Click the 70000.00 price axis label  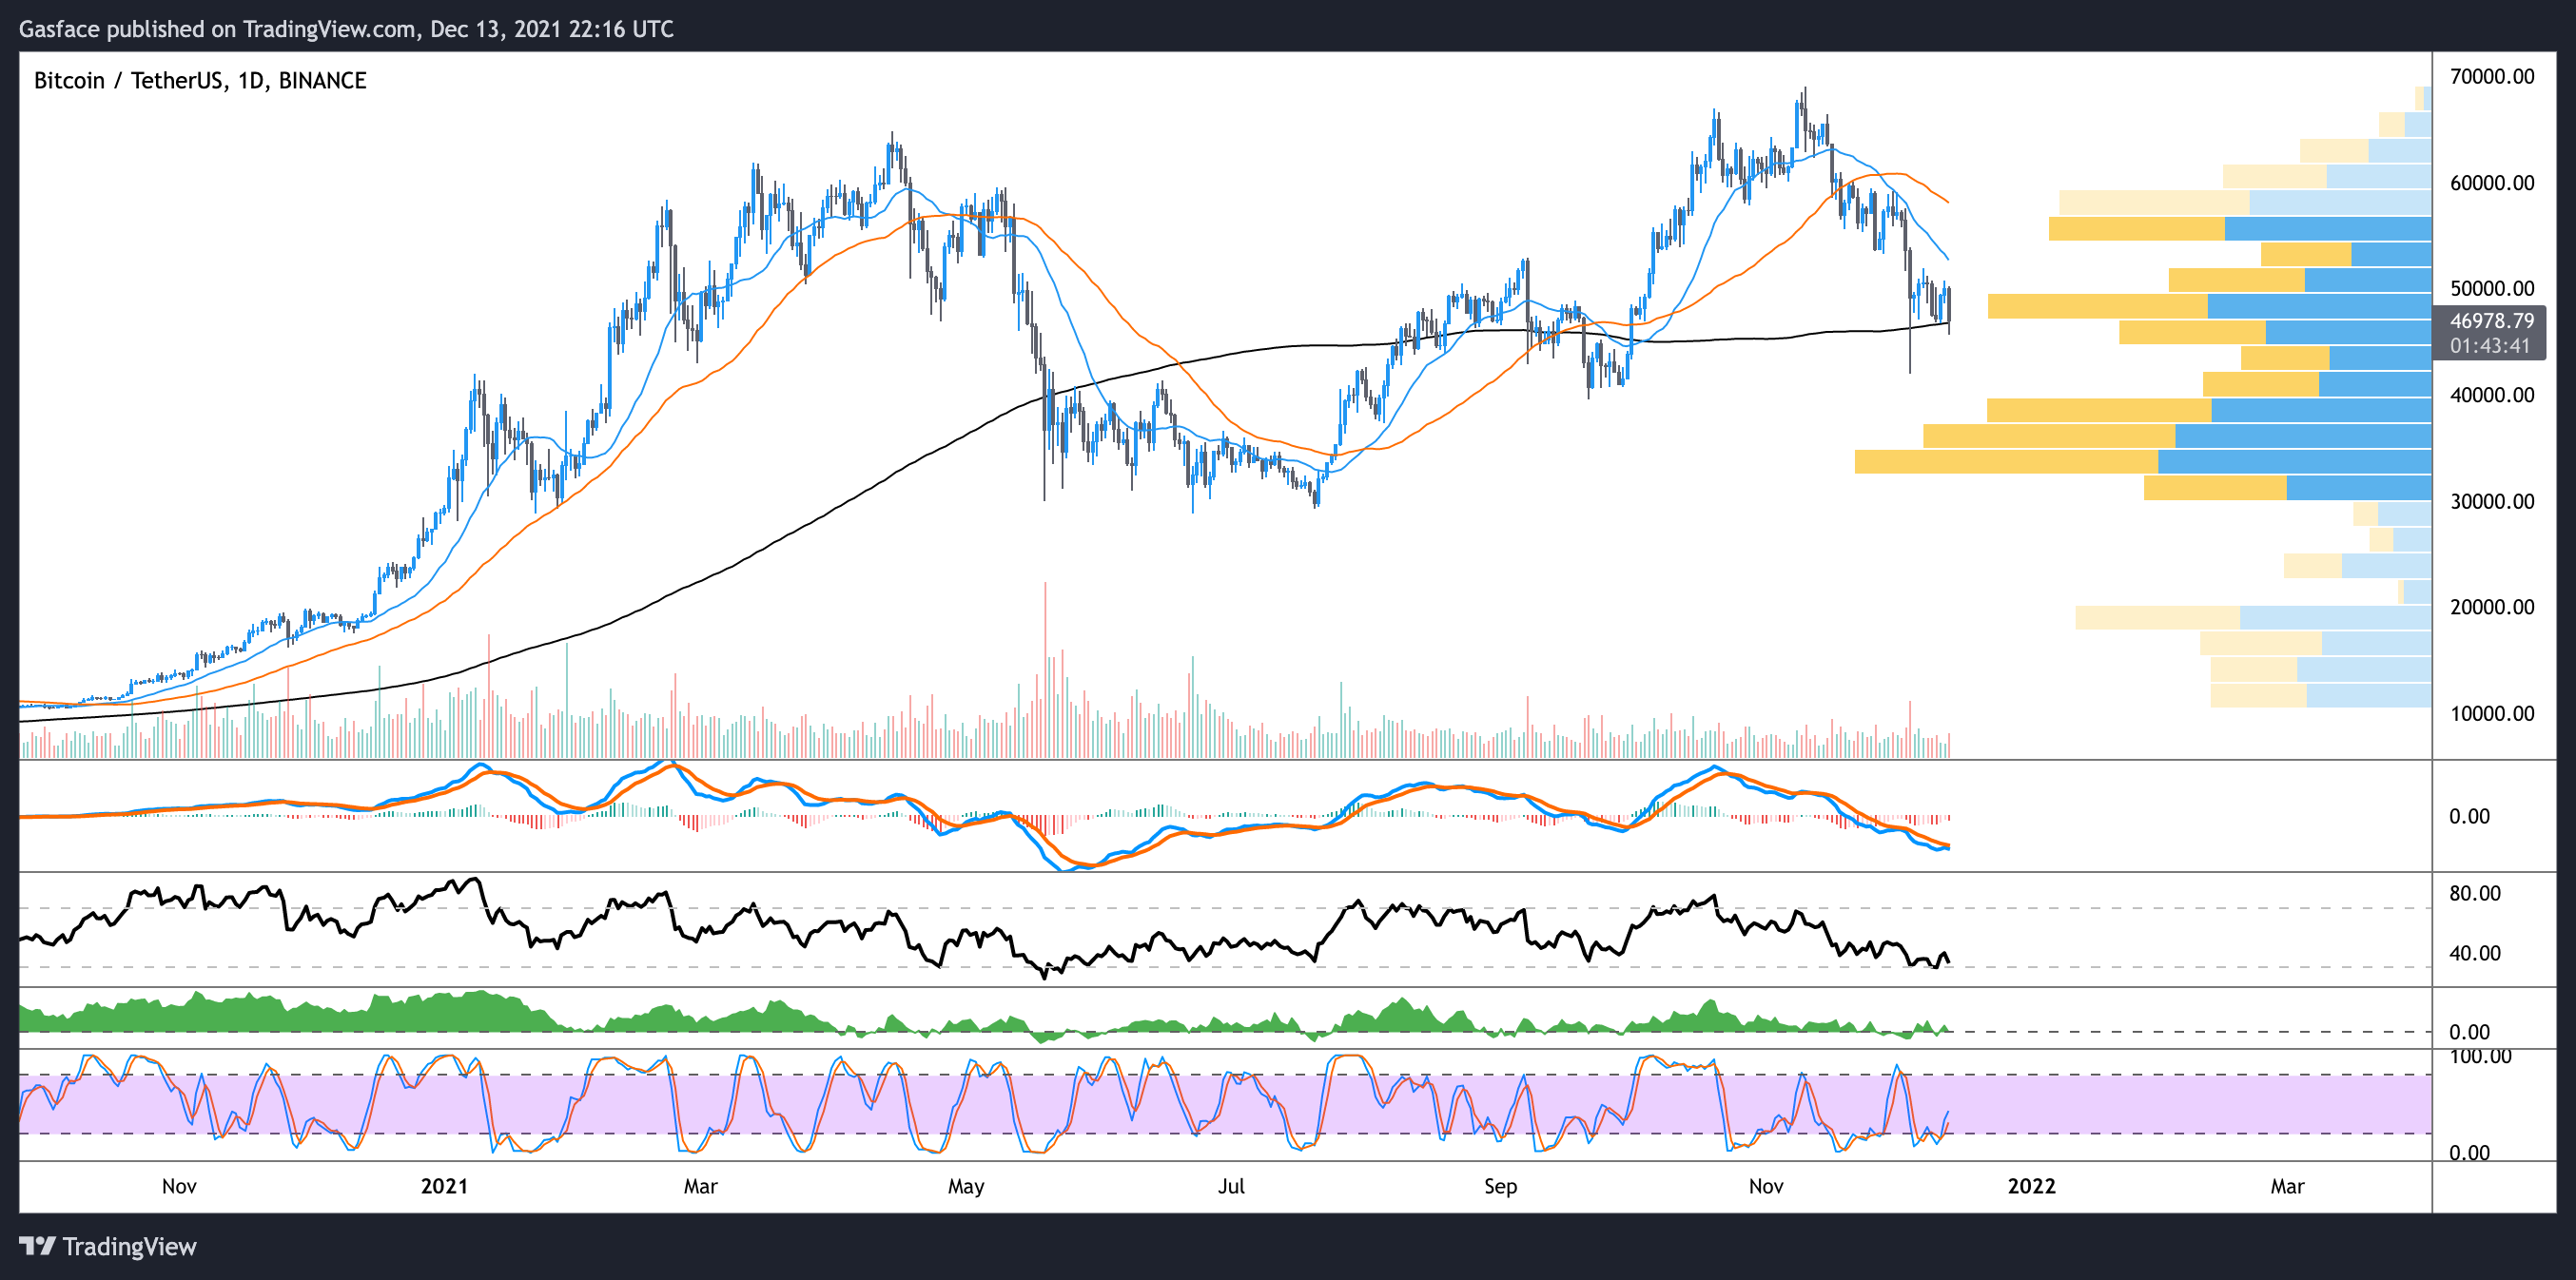tap(2491, 77)
